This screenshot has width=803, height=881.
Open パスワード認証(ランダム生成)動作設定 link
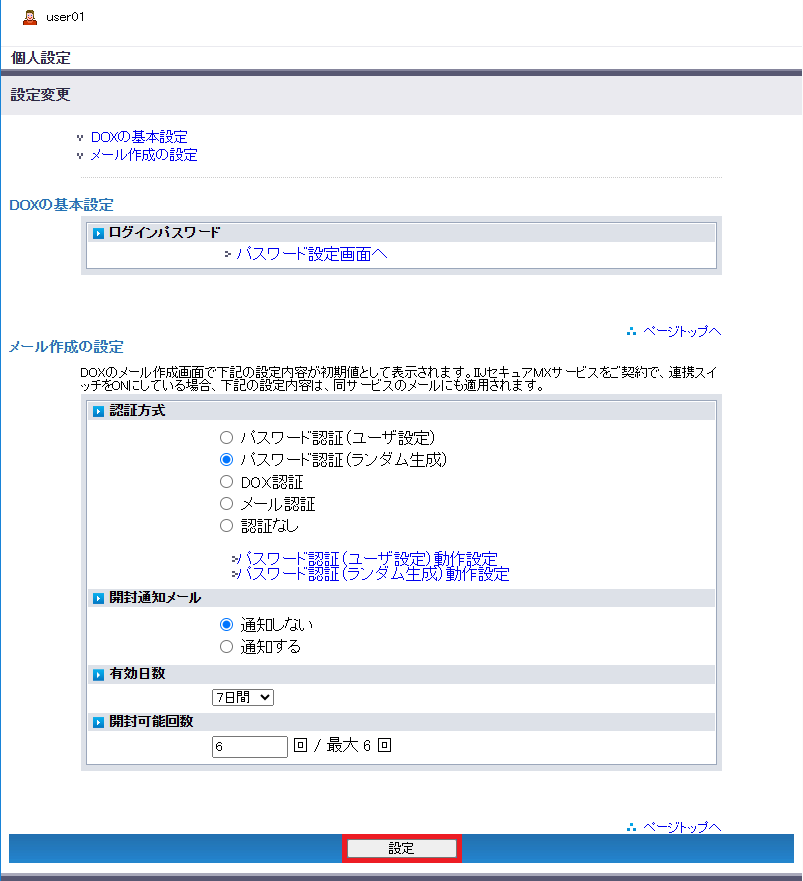point(377,574)
